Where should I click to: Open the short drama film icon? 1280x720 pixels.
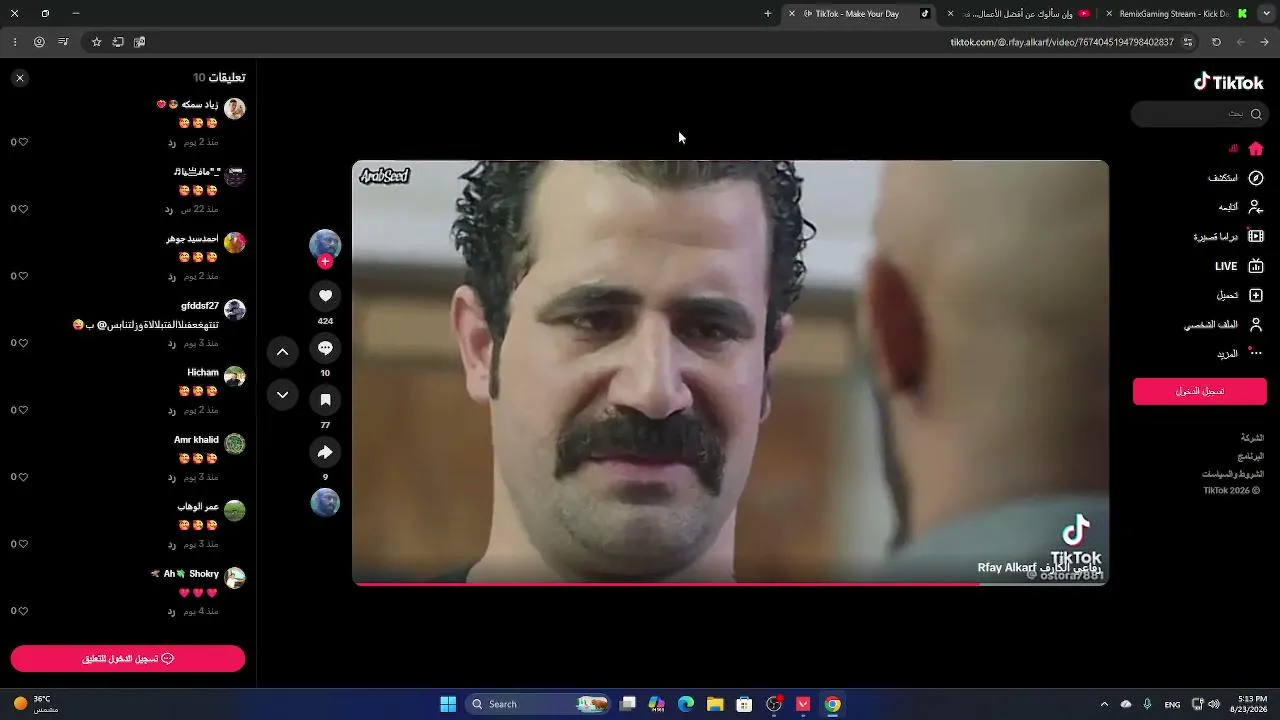point(1256,237)
